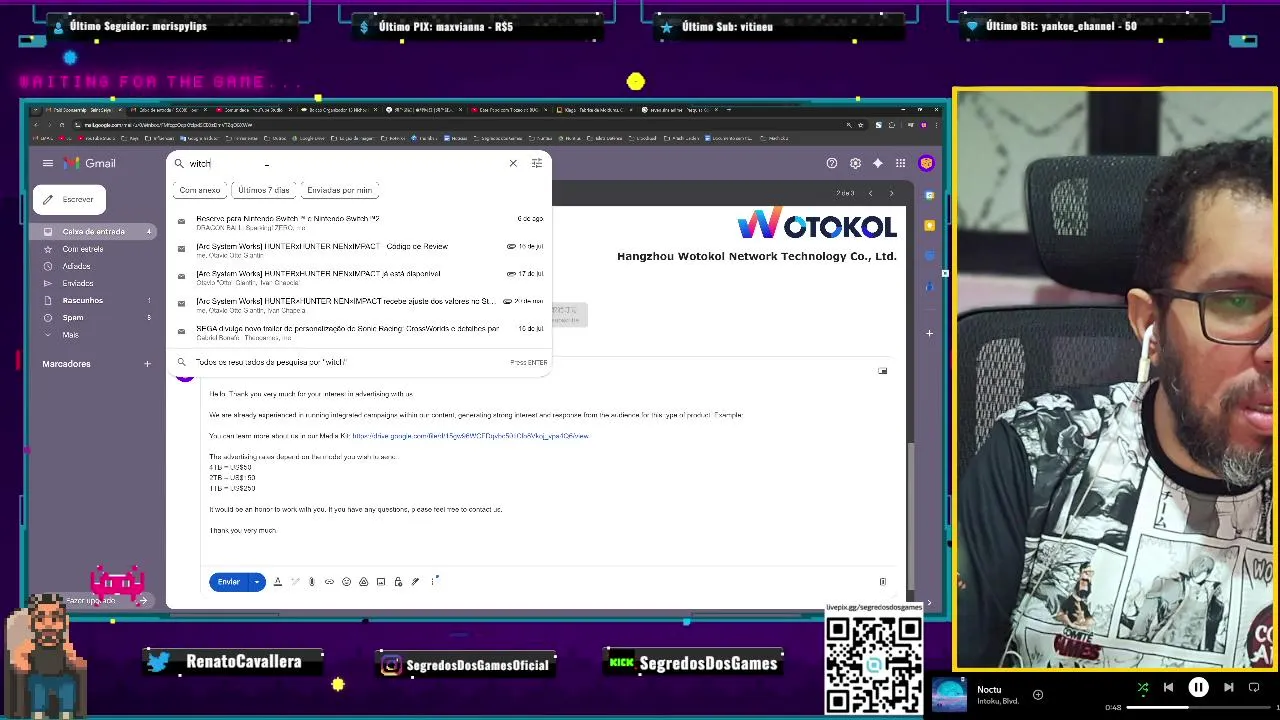This screenshot has width=1280, height=720.
Task: Add new label next to Marcadores
Action: point(147,364)
